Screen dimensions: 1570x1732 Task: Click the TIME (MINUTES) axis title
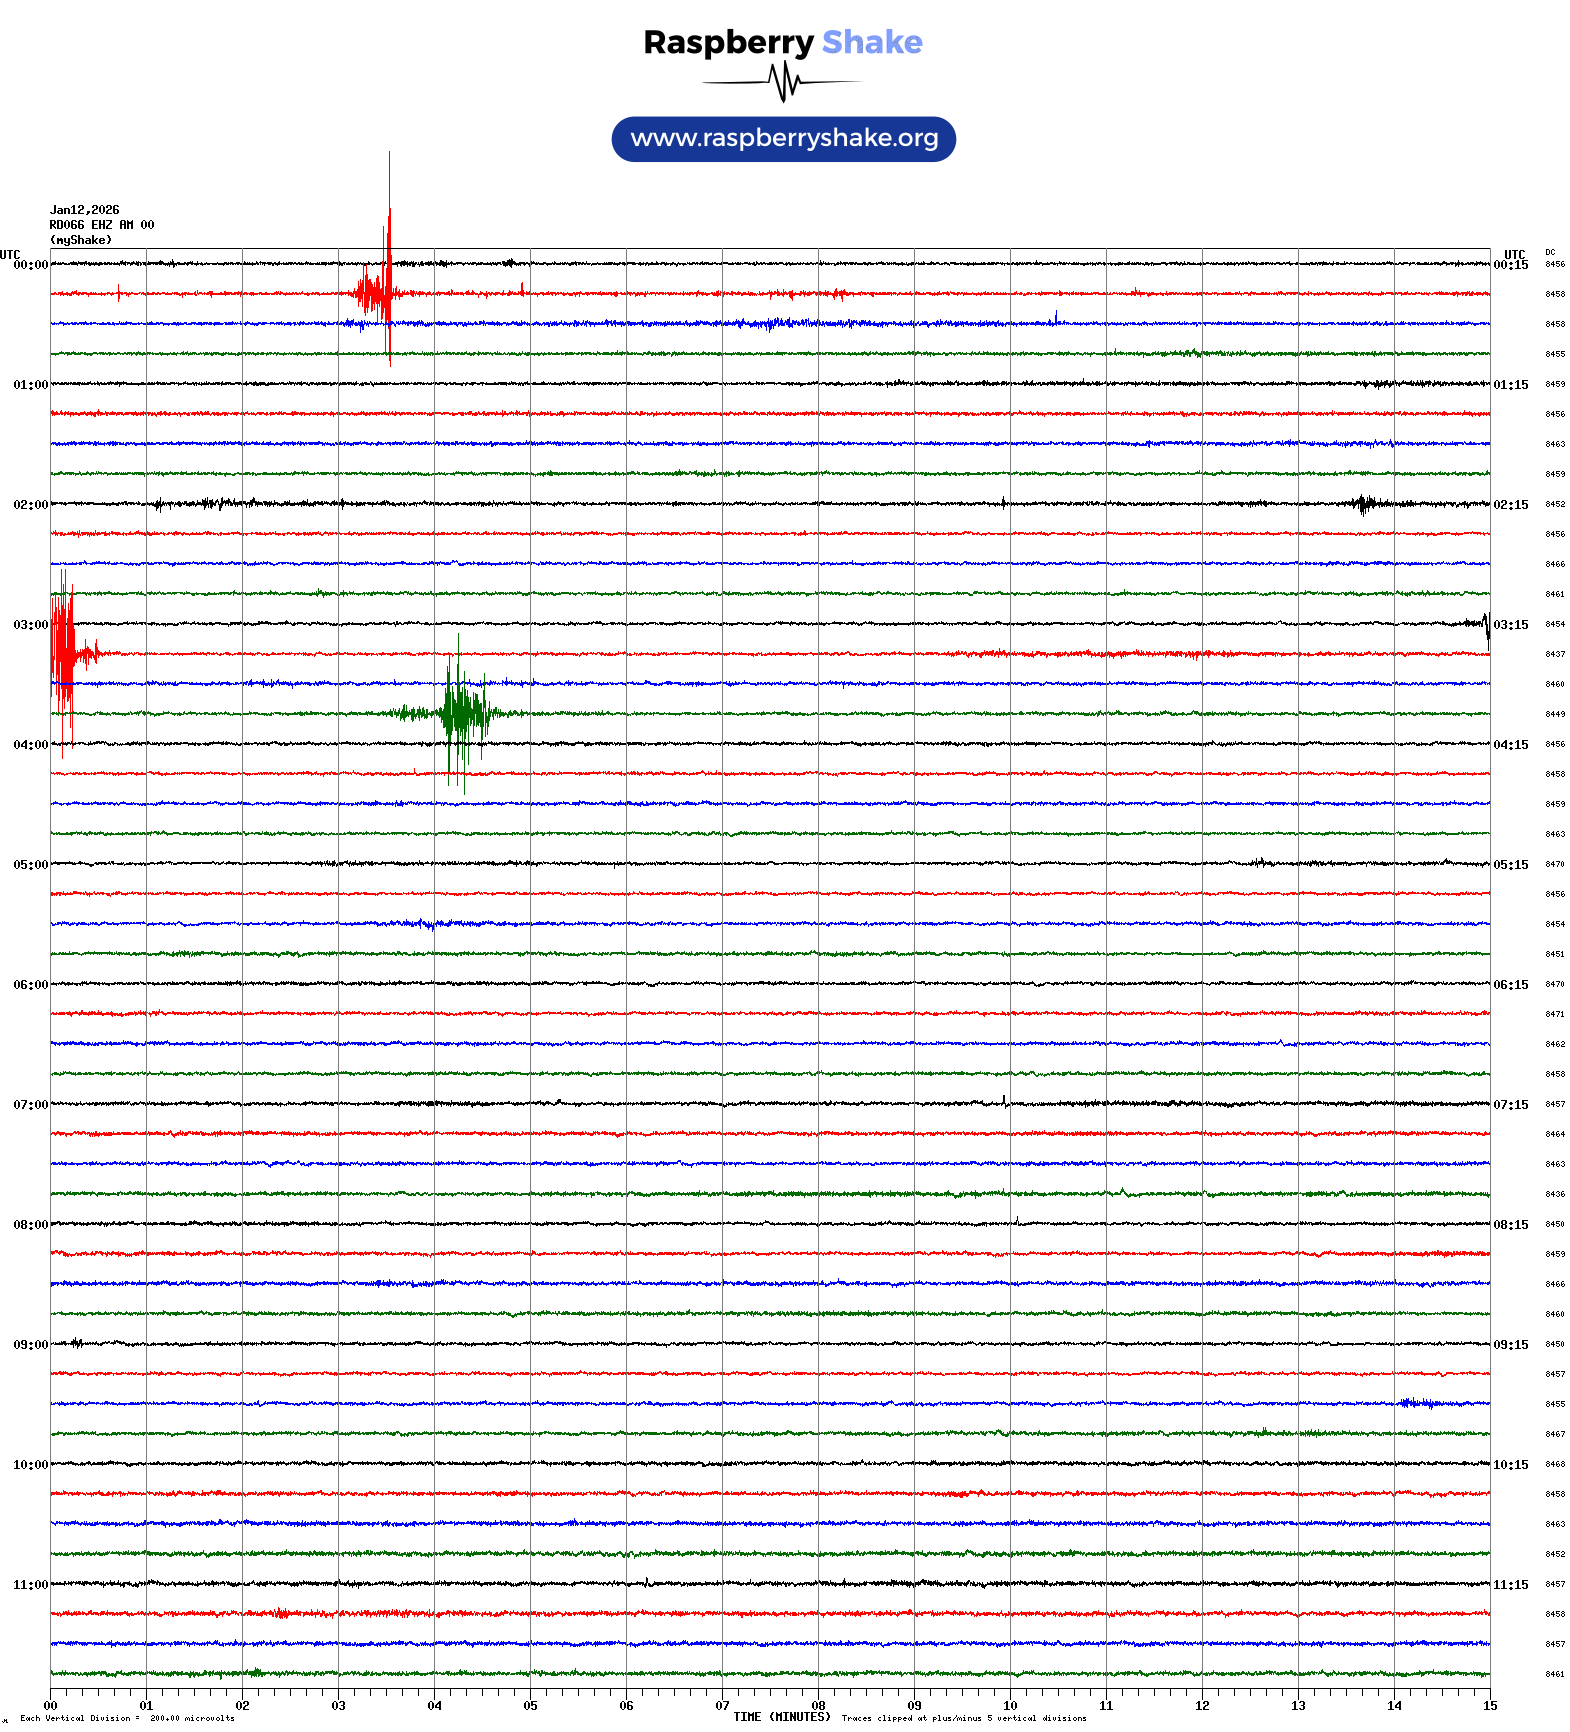click(x=782, y=1717)
